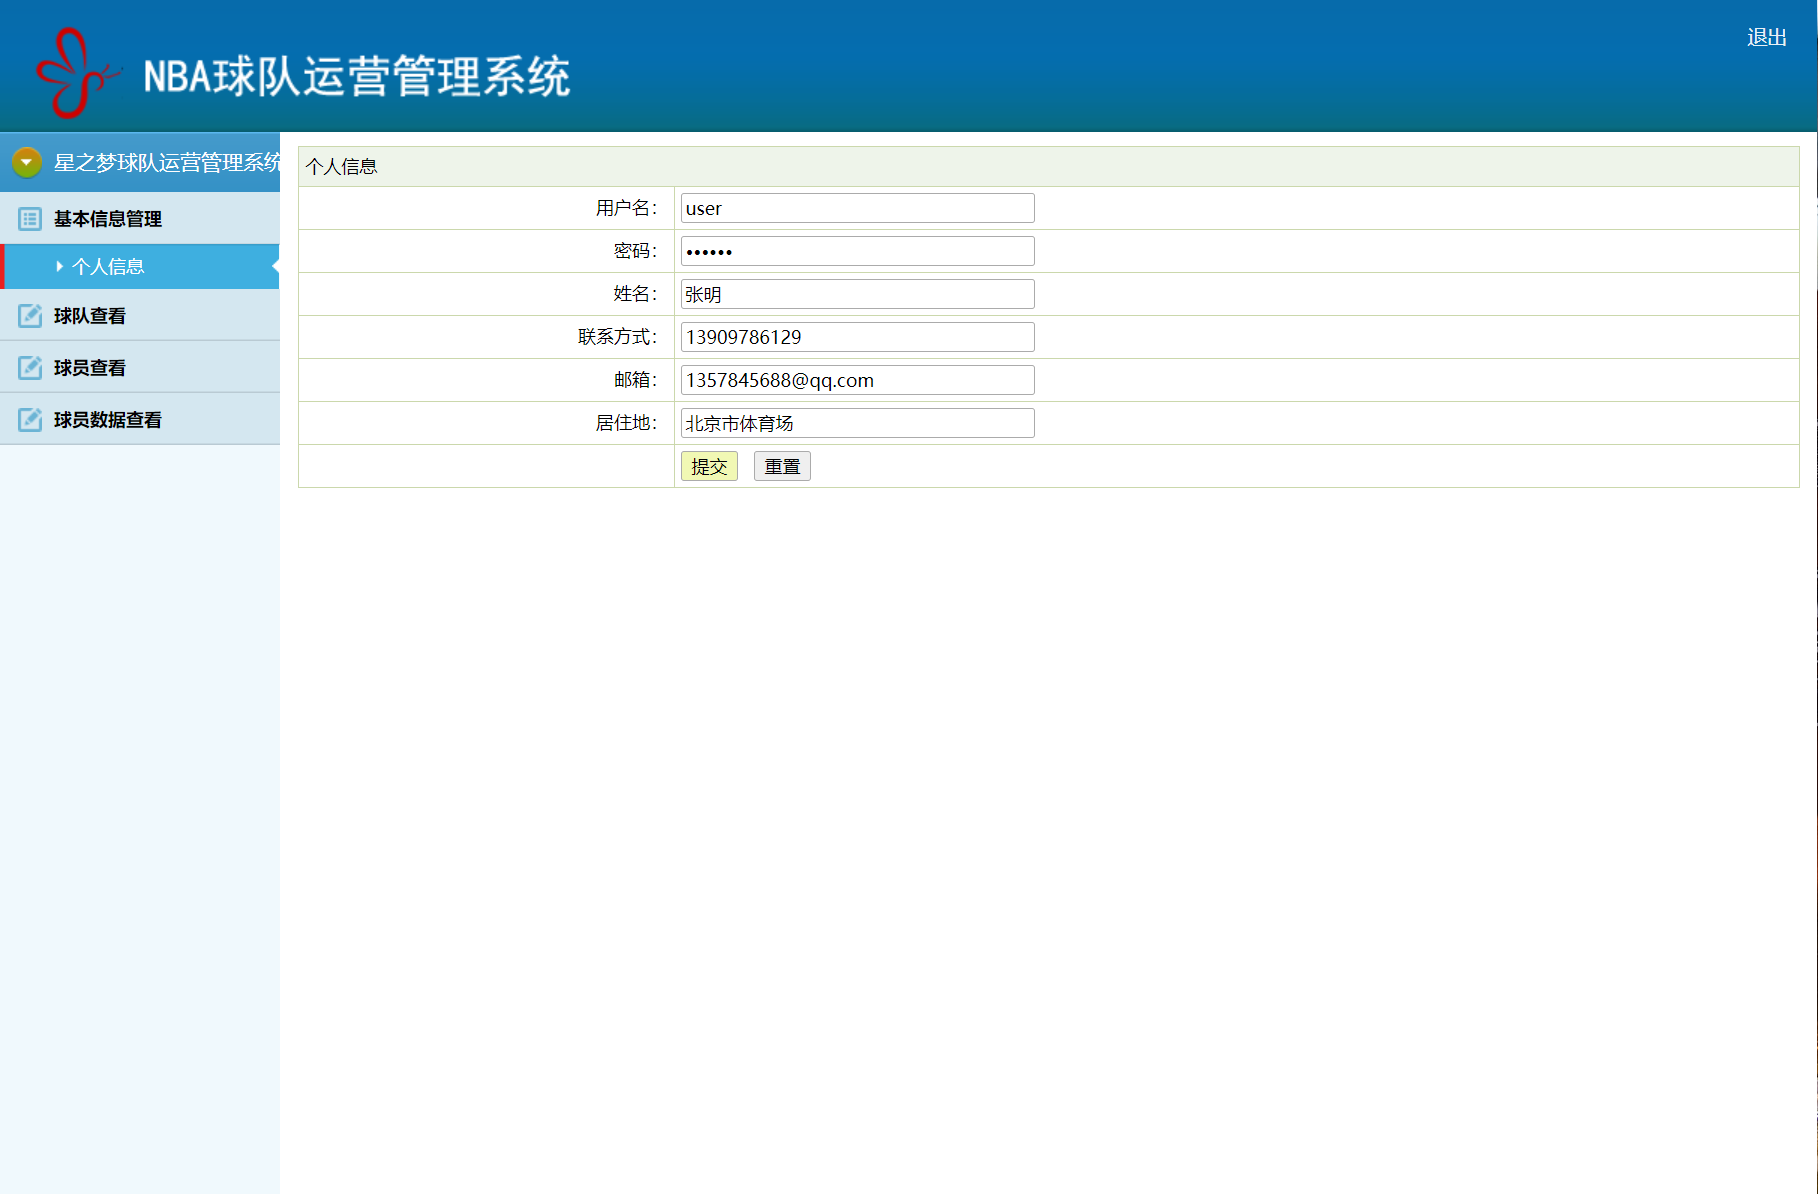1818x1194 pixels.
Task: Collapse the 基本信息管理 menu section
Action: click(x=106, y=218)
